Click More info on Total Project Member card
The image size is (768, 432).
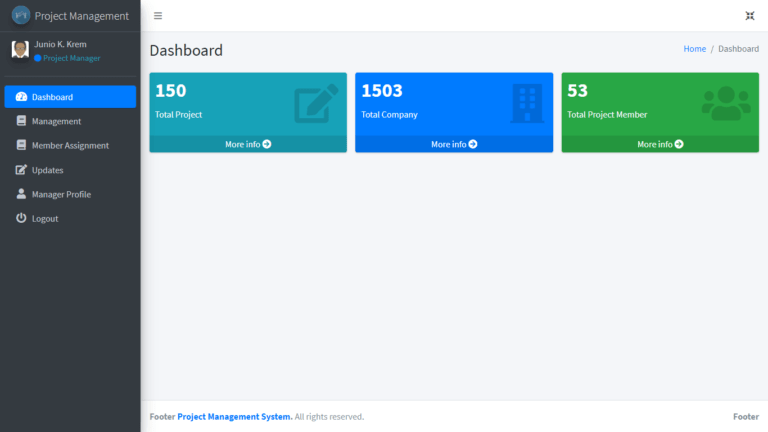[x=660, y=144]
